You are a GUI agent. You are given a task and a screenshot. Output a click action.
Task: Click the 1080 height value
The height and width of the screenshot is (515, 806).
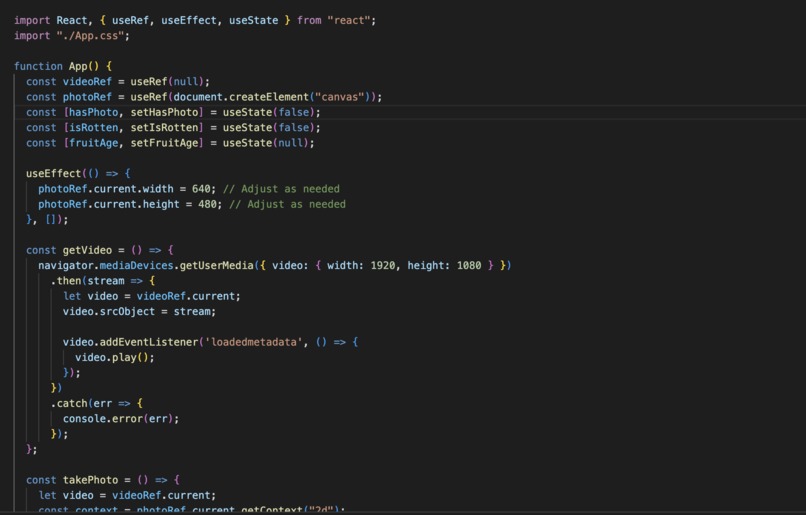click(x=469, y=266)
